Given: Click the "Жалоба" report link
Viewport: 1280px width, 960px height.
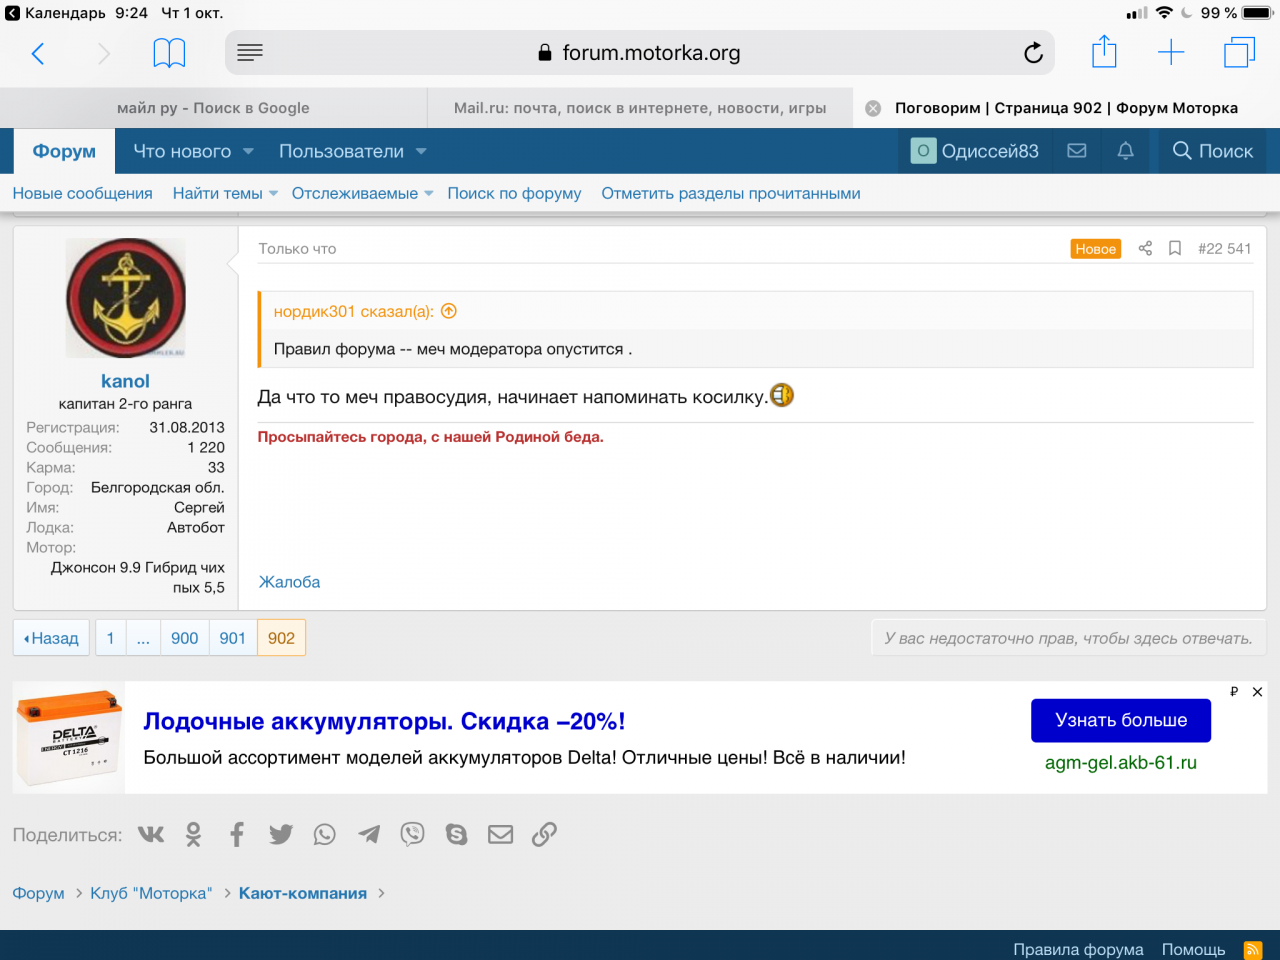Looking at the screenshot, I should (x=289, y=582).
